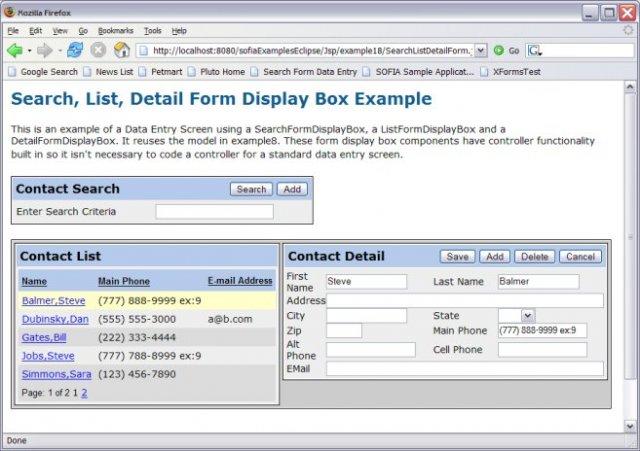Click the Search button in Contact Search
640x451 pixels.
251,189
